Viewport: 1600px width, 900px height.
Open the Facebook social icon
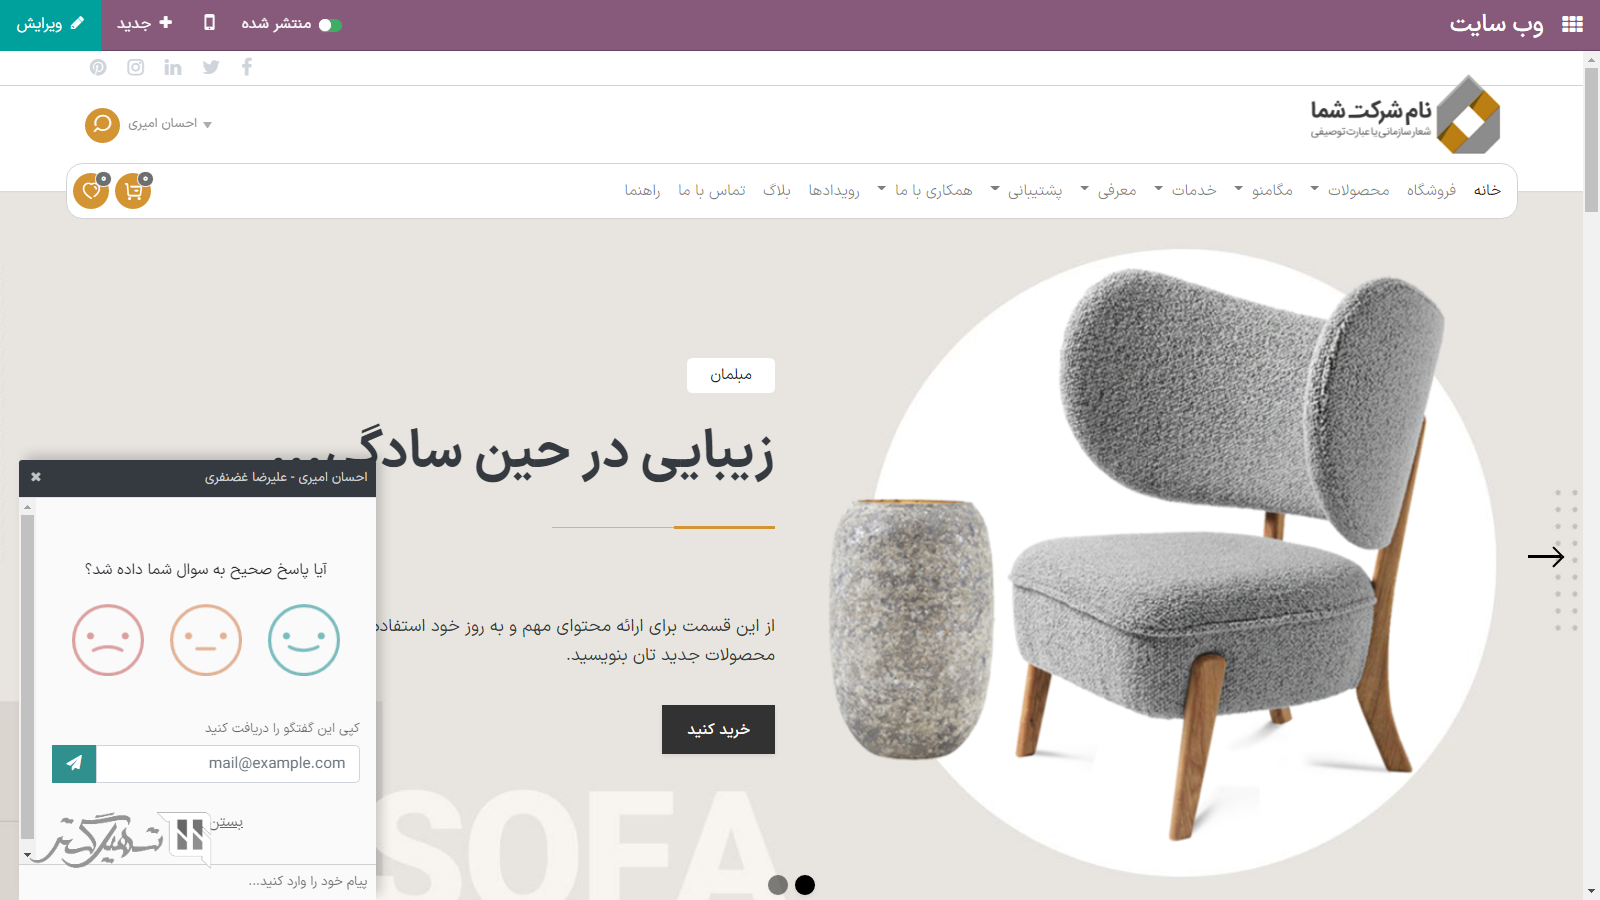(x=247, y=67)
